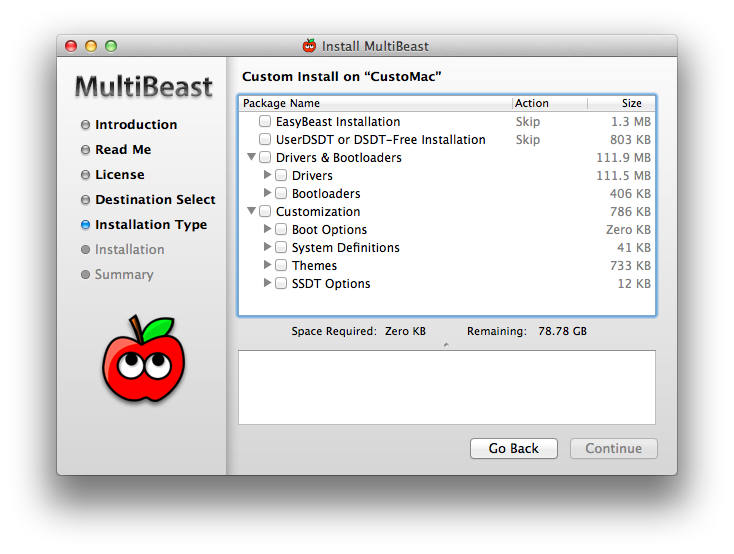
Task: Click the yellow minimize window button
Action: (x=91, y=46)
